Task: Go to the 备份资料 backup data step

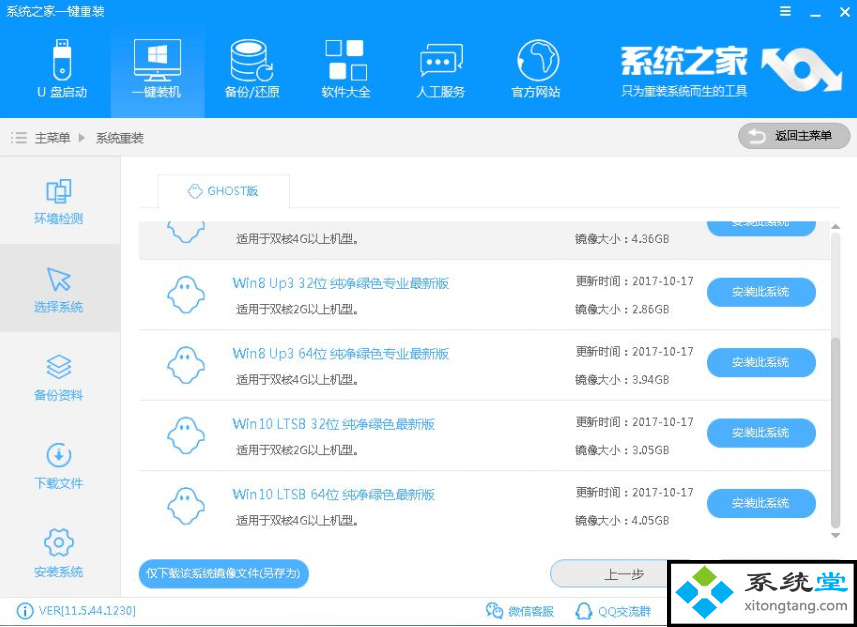Action: coord(58,378)
